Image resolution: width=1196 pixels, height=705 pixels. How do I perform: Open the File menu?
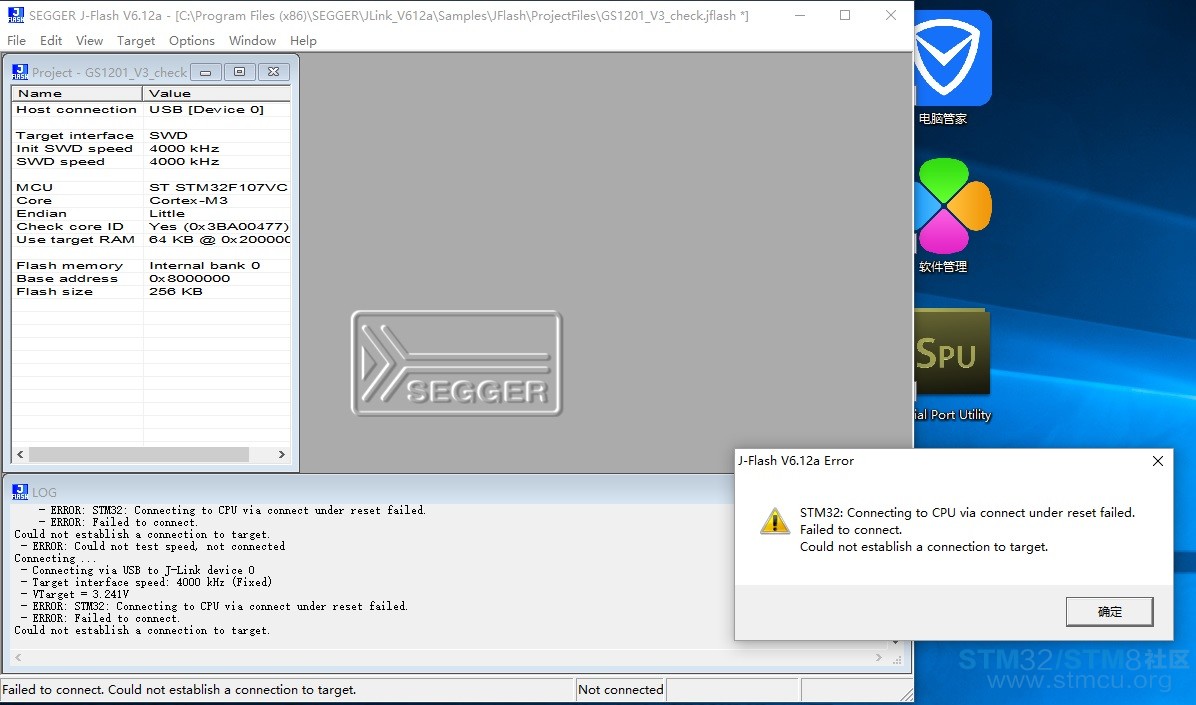(16, 40)
